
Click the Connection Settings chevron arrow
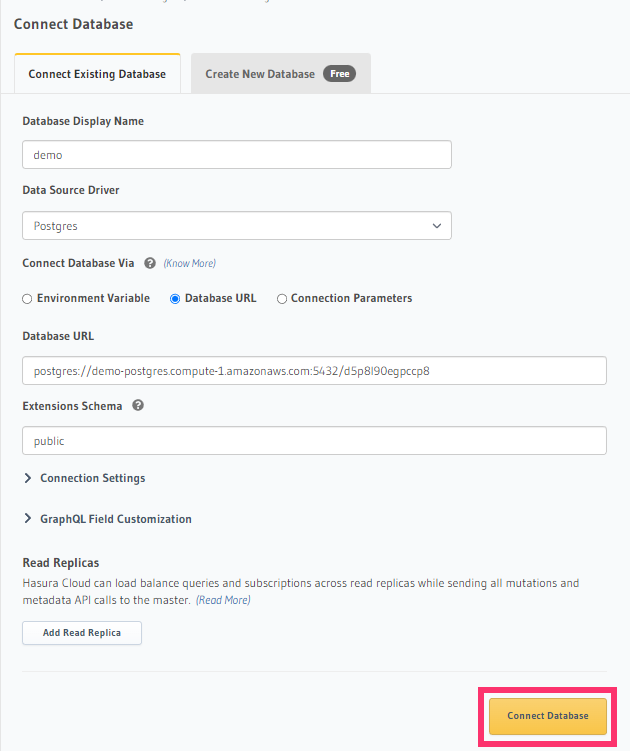(x=28, y=478)
